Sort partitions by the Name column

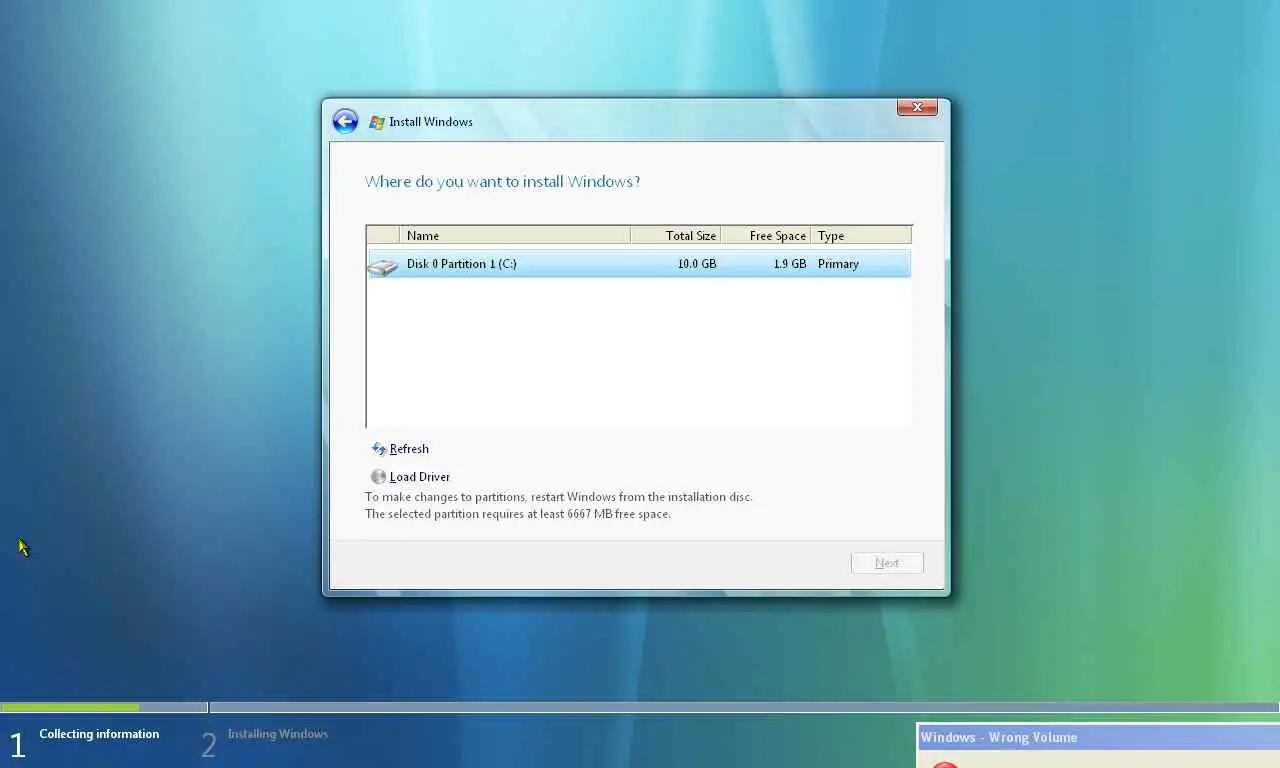pos(515,235)
